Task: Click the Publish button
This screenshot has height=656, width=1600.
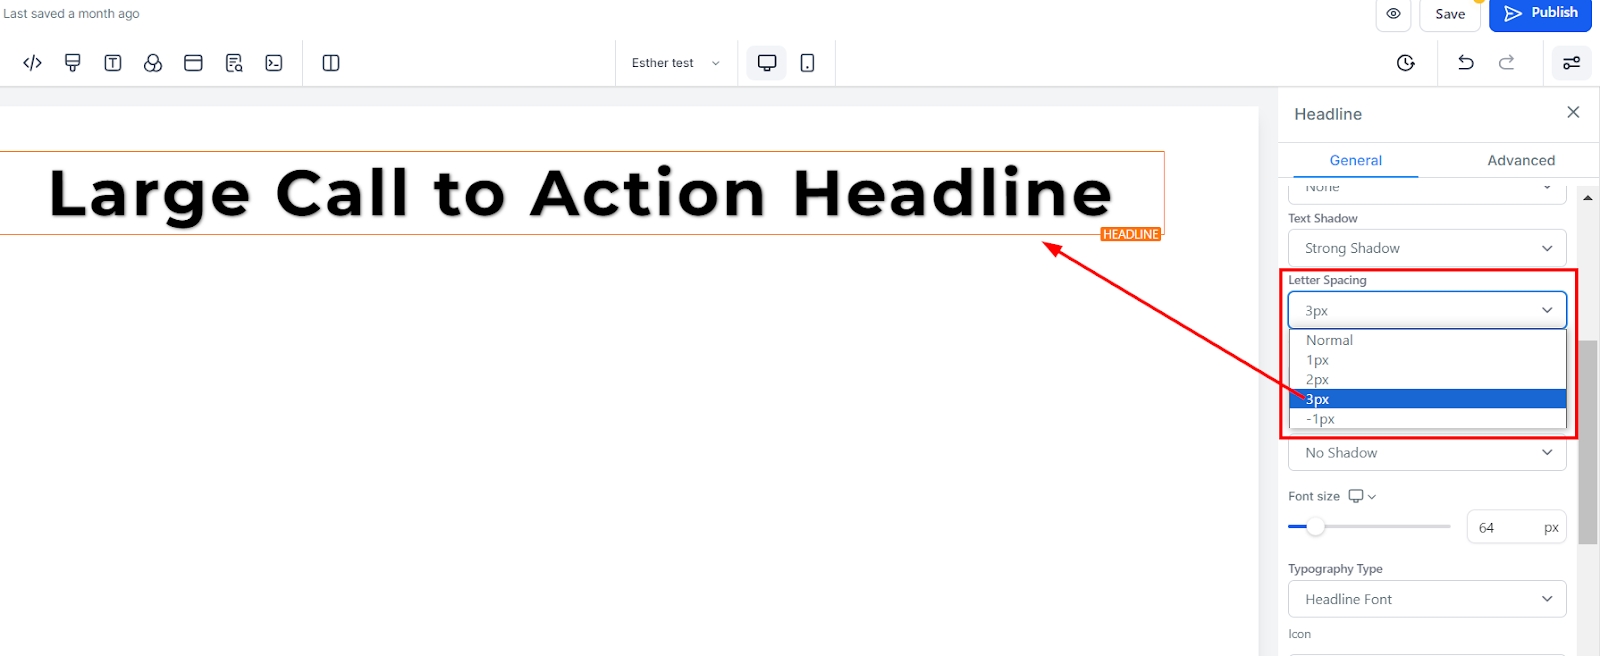Action: point(1541,13)
